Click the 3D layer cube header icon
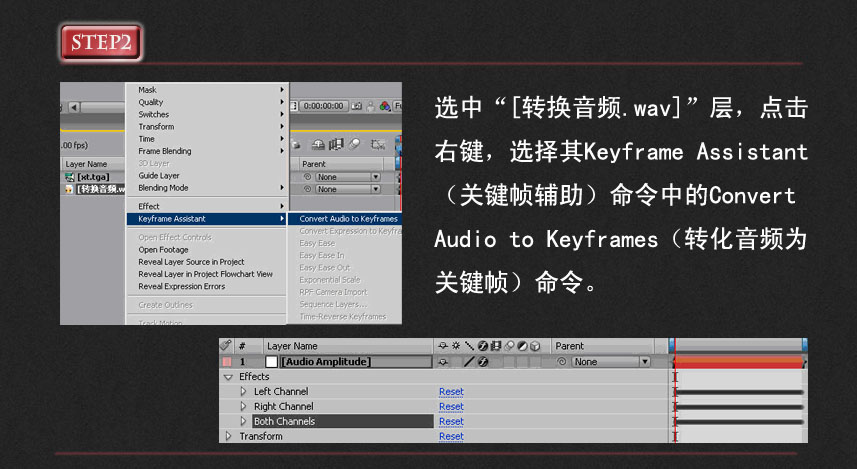Screen dimensions: 857x469 coord(535,345)
